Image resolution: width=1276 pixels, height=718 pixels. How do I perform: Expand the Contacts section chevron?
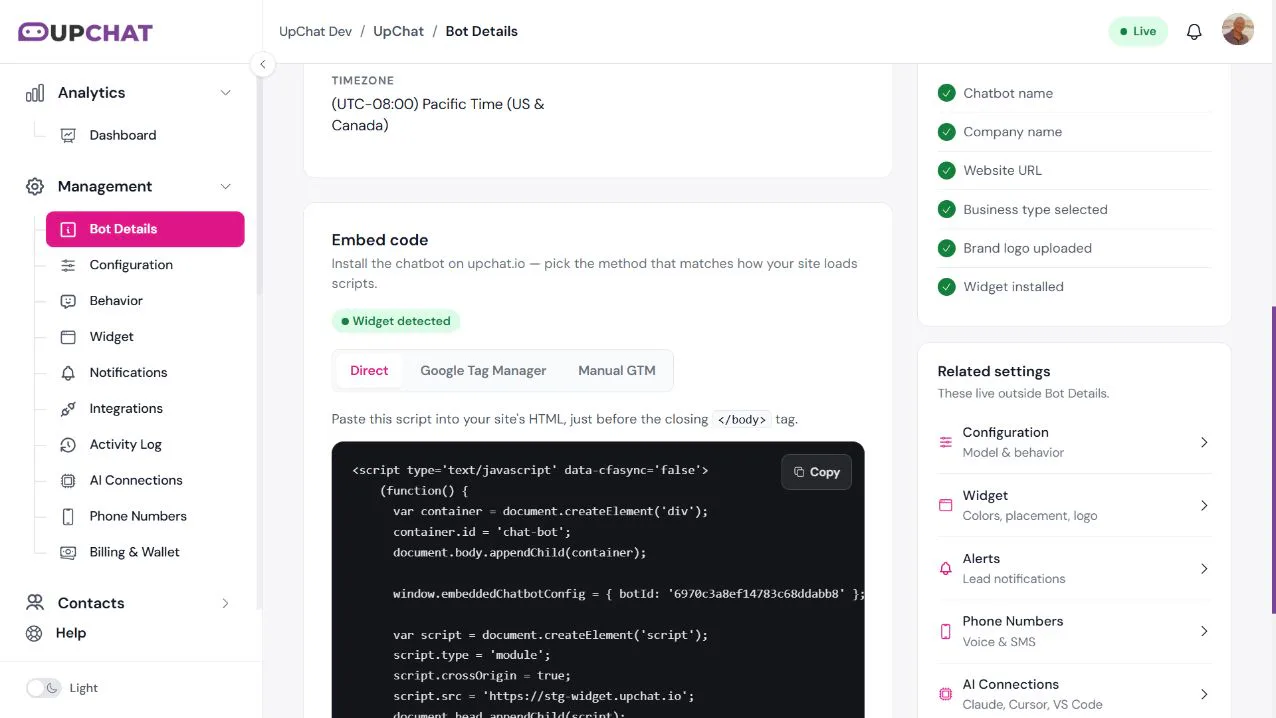click(225, 603)
